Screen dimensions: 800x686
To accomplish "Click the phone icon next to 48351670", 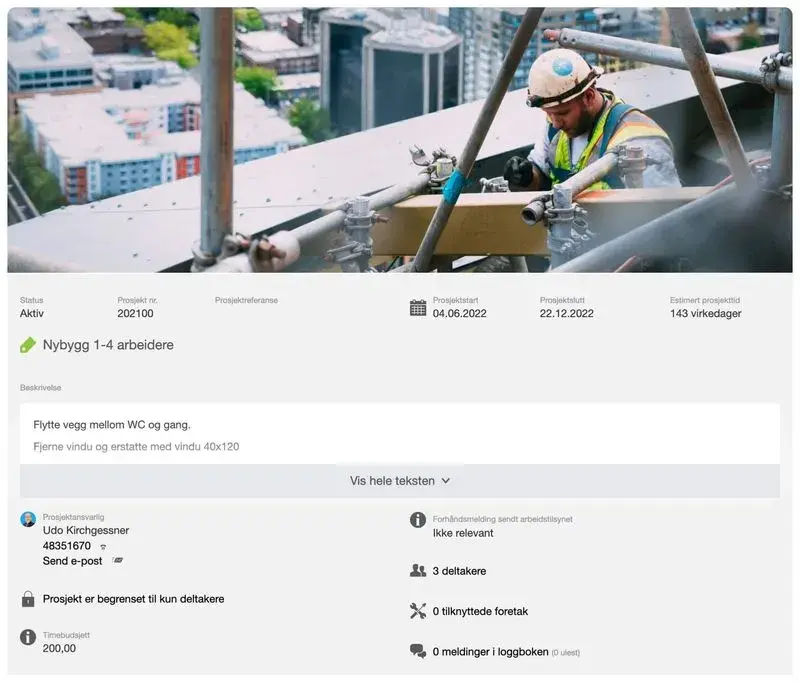I will [x=103, y=548].
